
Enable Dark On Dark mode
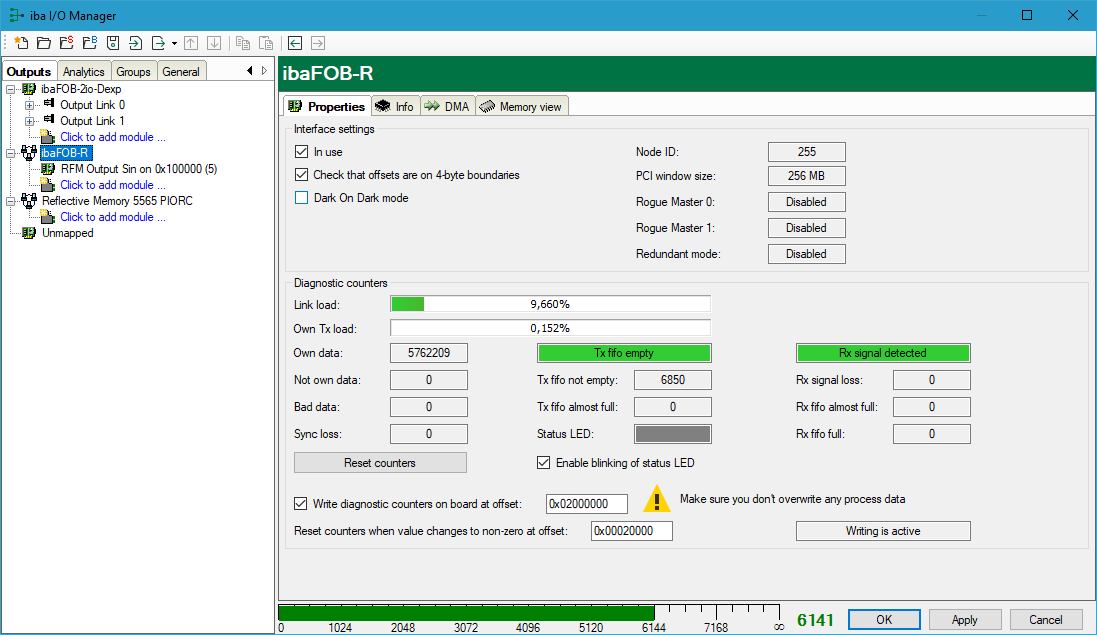[301, 198]
